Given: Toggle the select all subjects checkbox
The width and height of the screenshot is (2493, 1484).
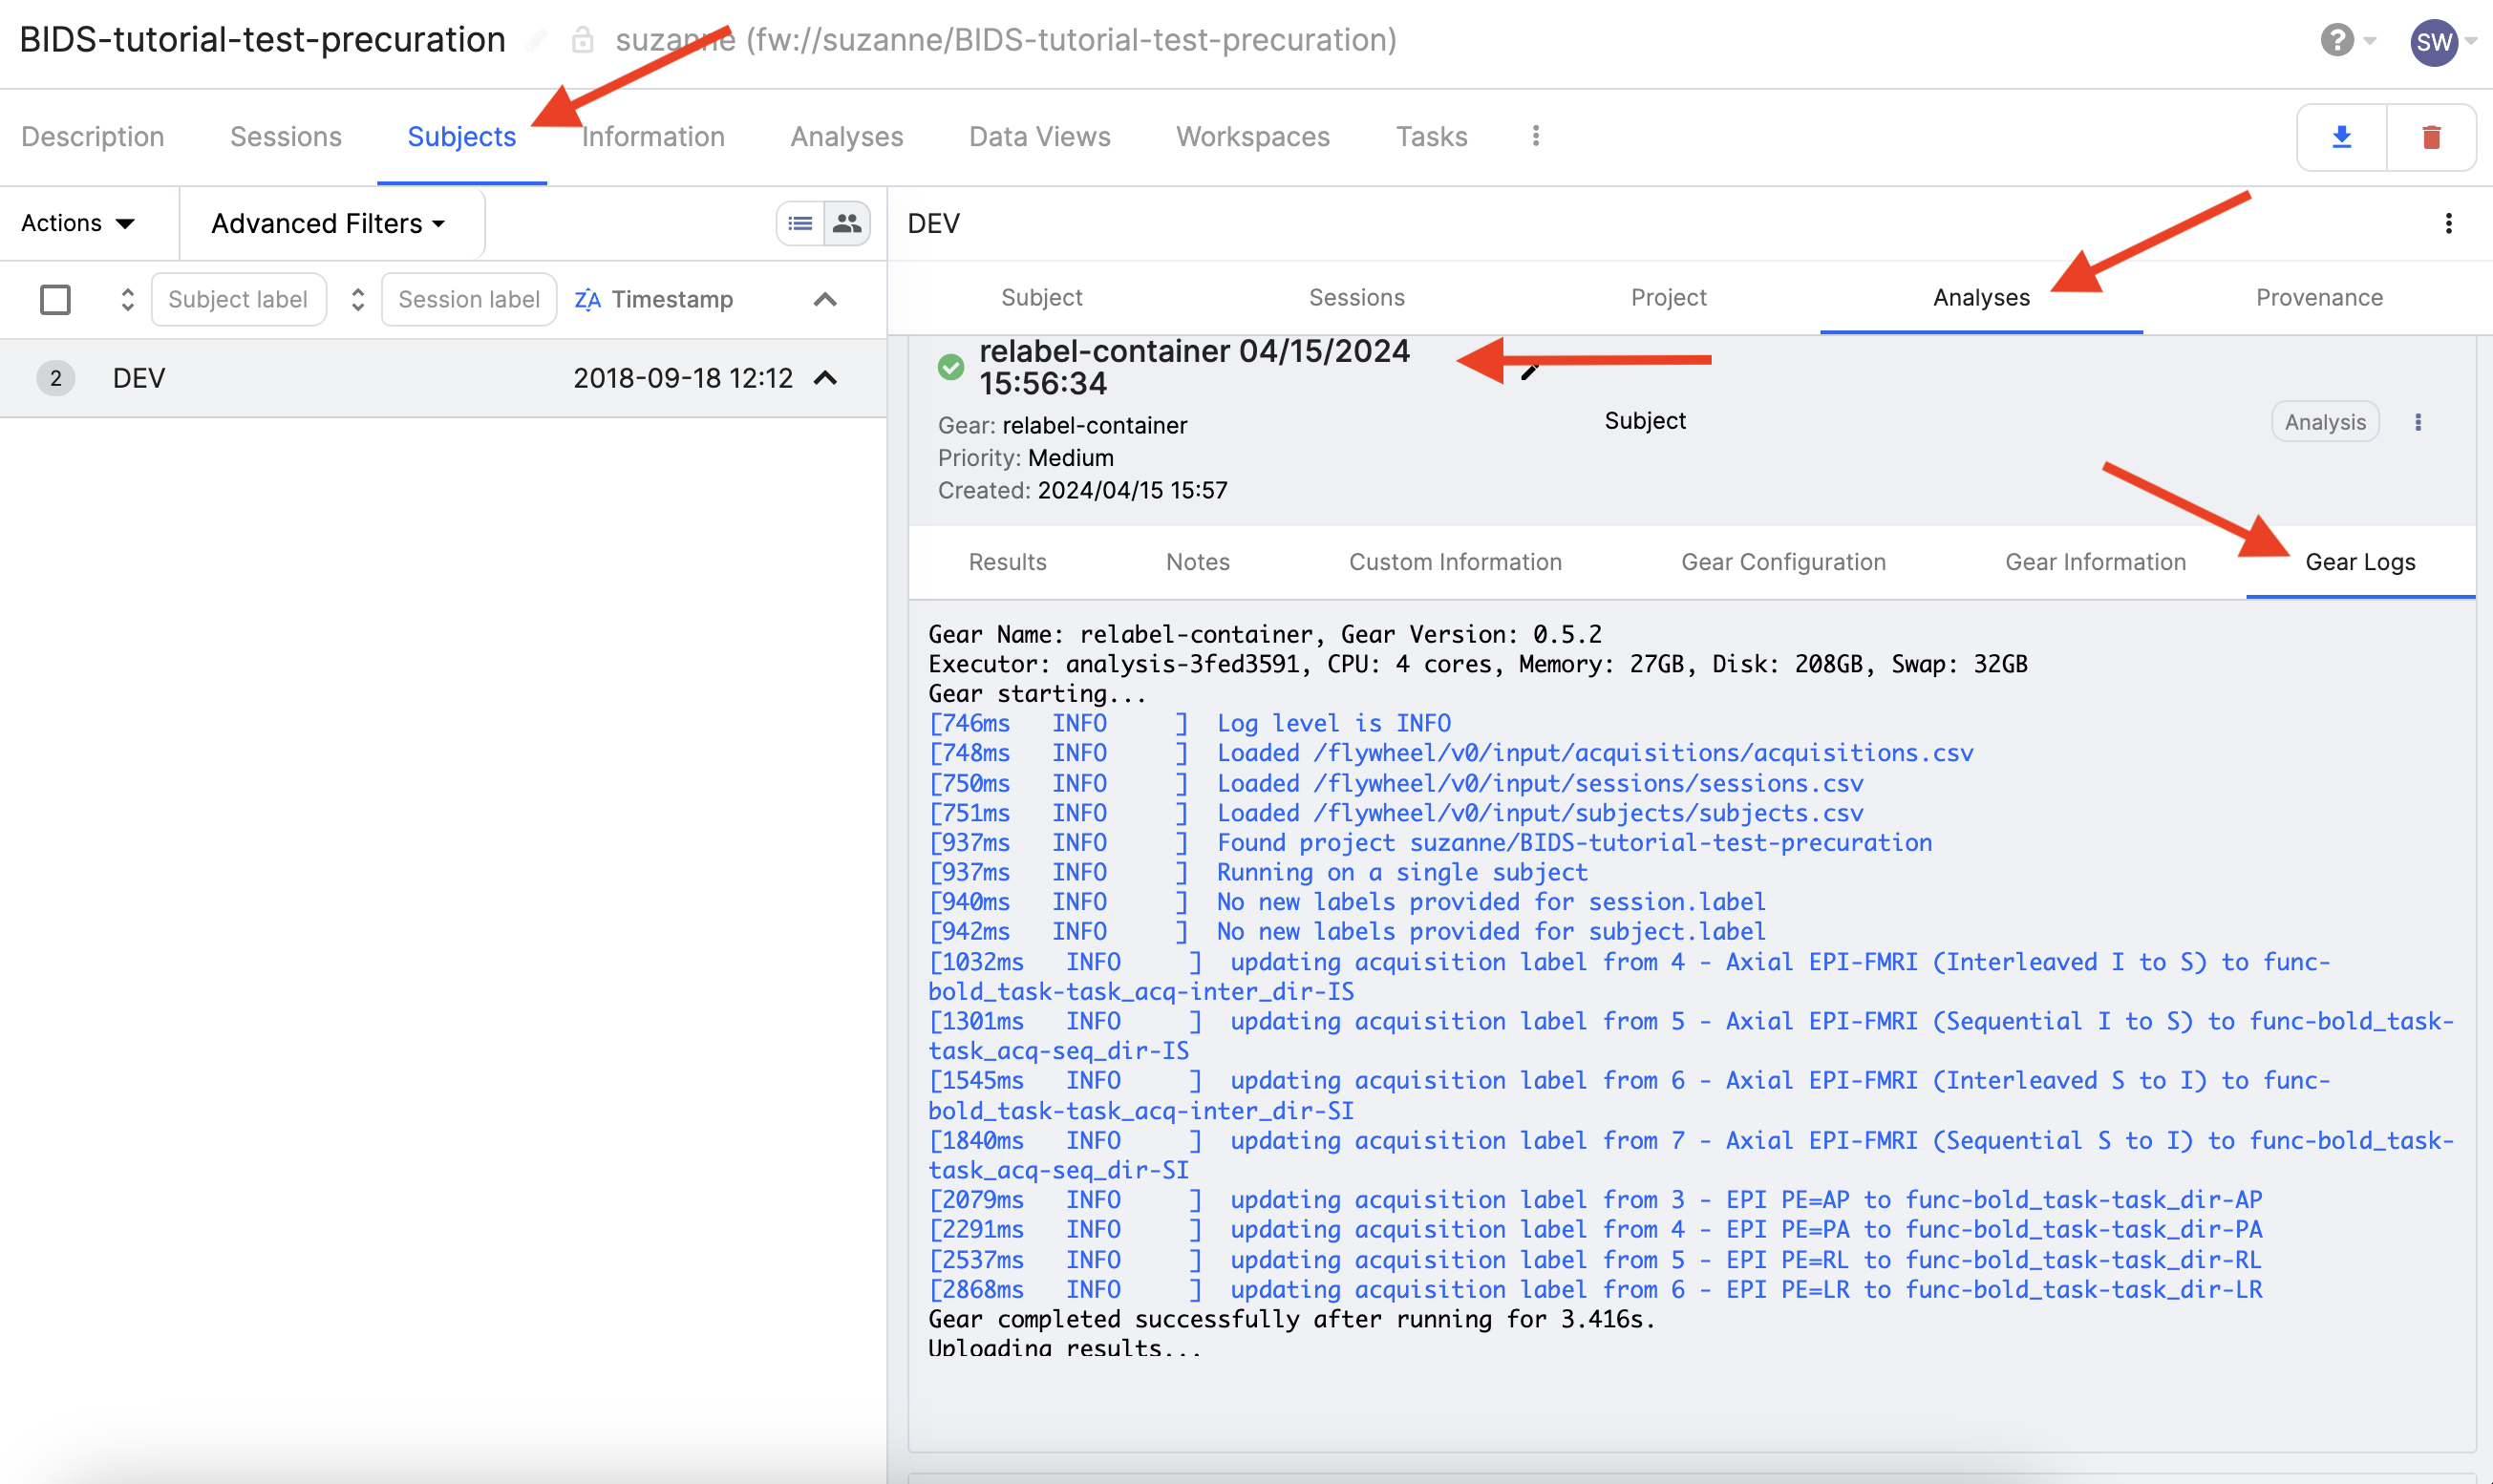Looking at the screenshot, I should point(55,299).
